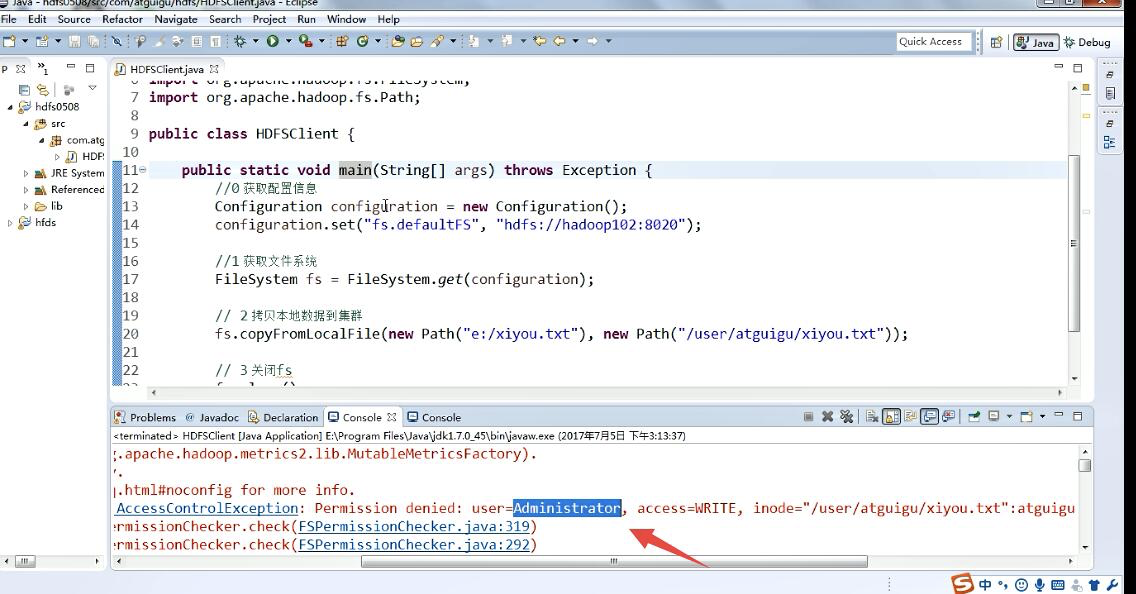The width and height of the screenshot is (1136, 594).
Task: Open the Debug button dropdown arrow
Action: (255, 41)
